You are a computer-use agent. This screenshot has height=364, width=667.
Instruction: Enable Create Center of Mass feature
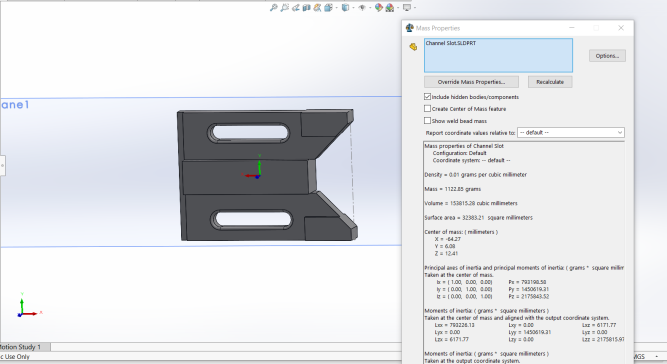tap(428, 108)
